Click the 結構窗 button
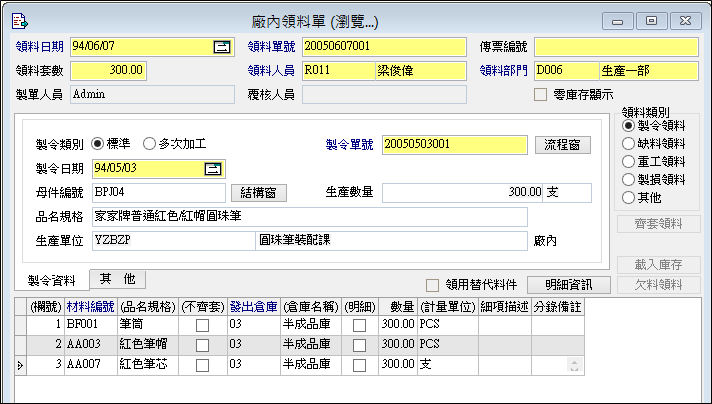 point(260,192)
